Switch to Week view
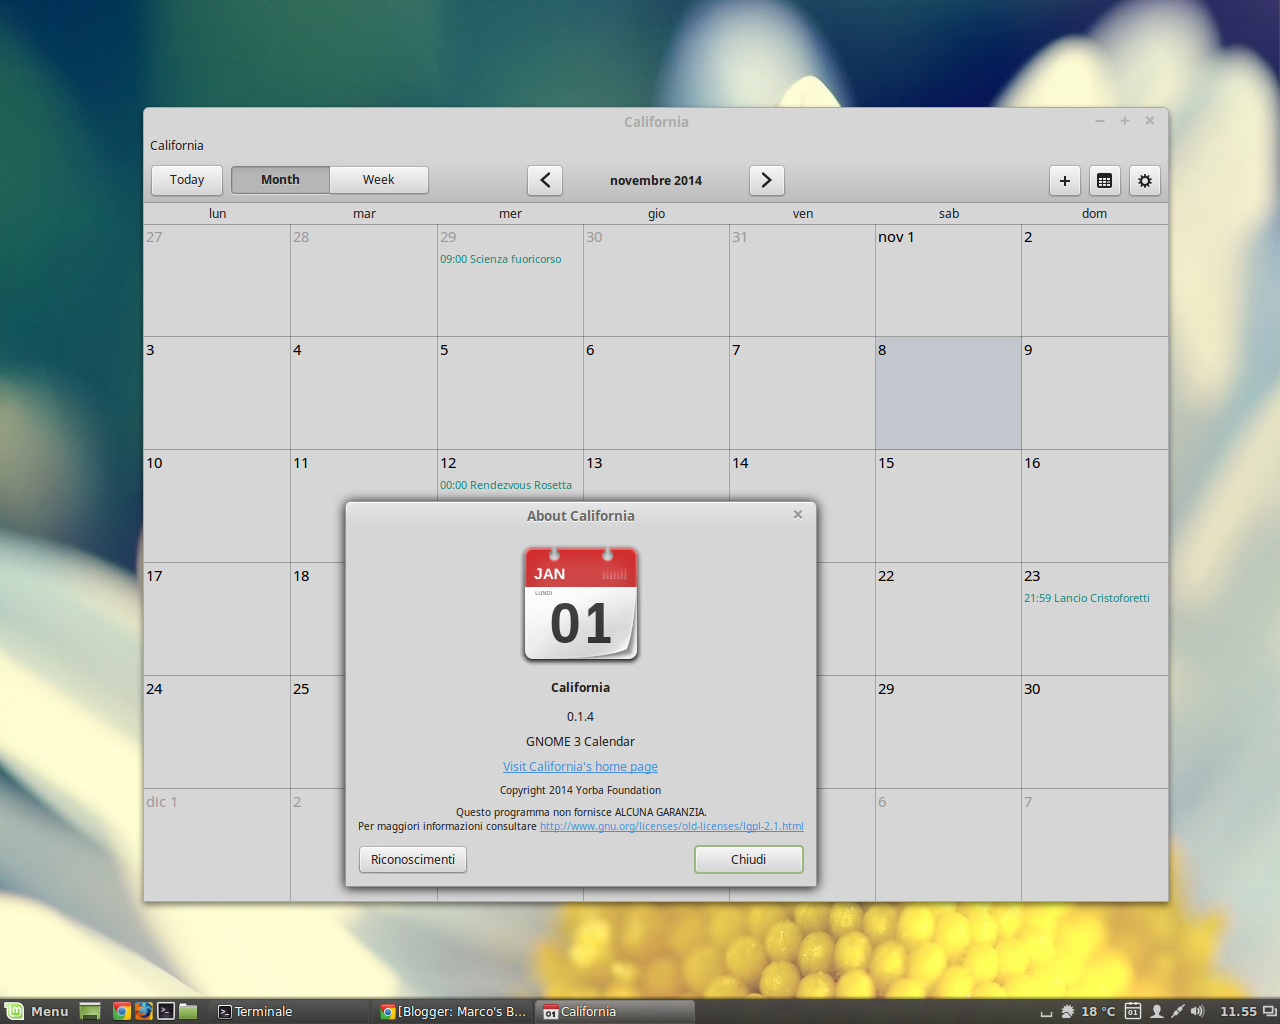 coord(379,180)
